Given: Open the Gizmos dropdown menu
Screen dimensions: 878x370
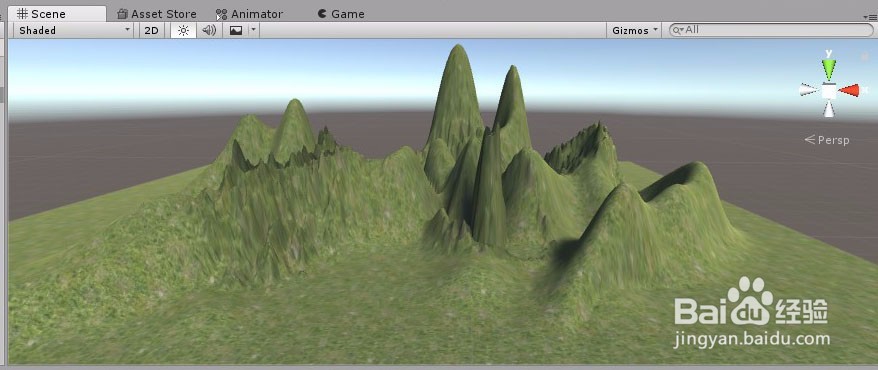Looking at the screenshot, I should (x=634, y=30).
